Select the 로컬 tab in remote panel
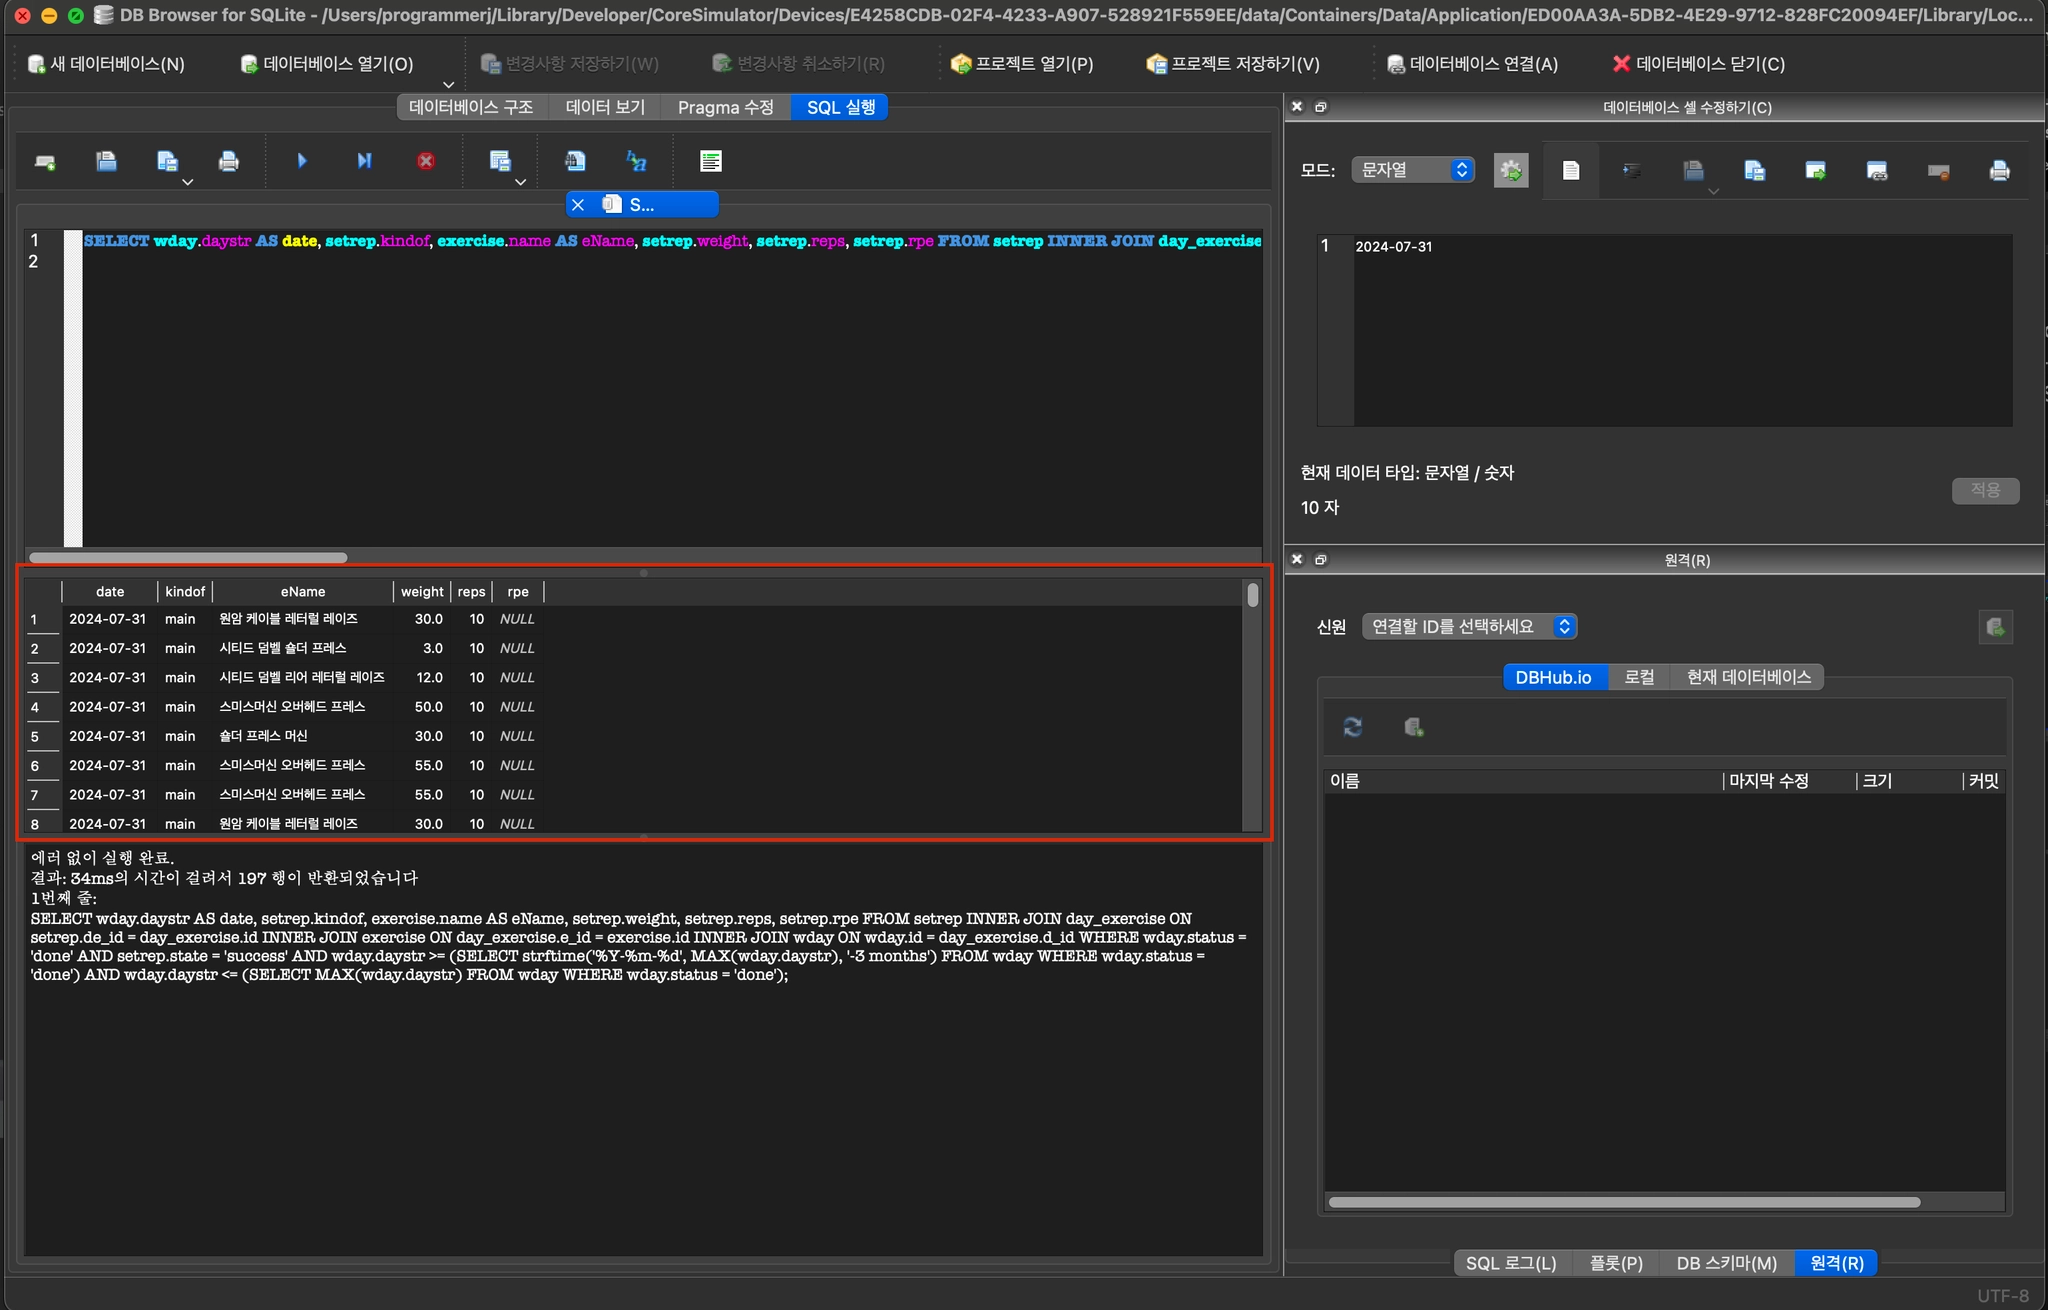The height and width of the screenshot is (1310, 2048). point(1638,677)
